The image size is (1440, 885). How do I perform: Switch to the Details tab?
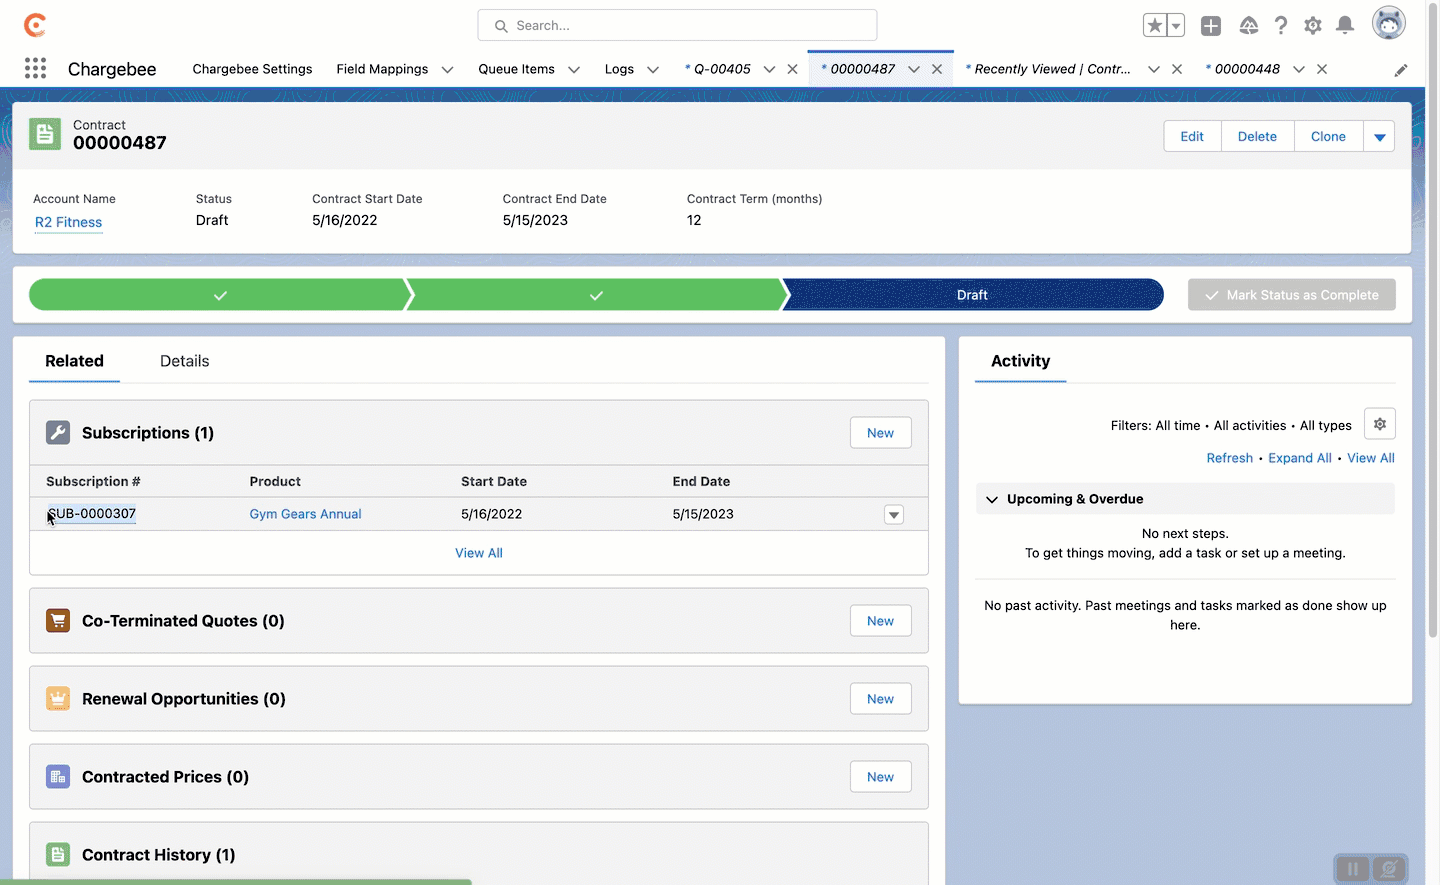[x=184, y=361]
